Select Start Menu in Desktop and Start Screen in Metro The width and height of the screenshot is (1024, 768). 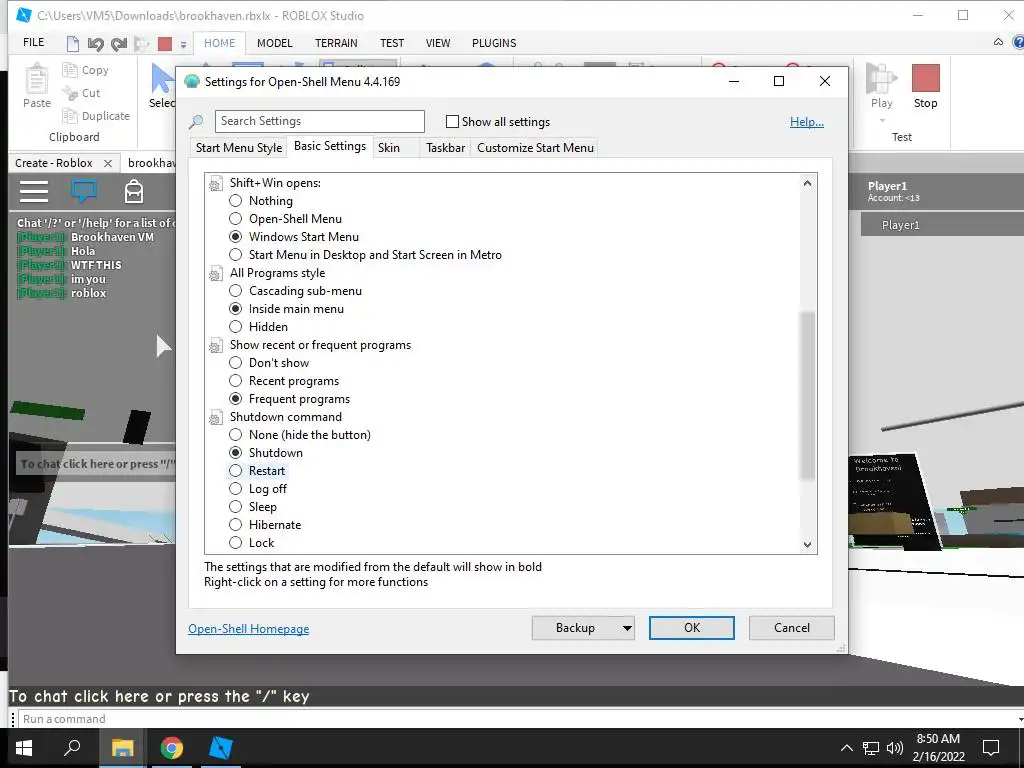(236, 255)
